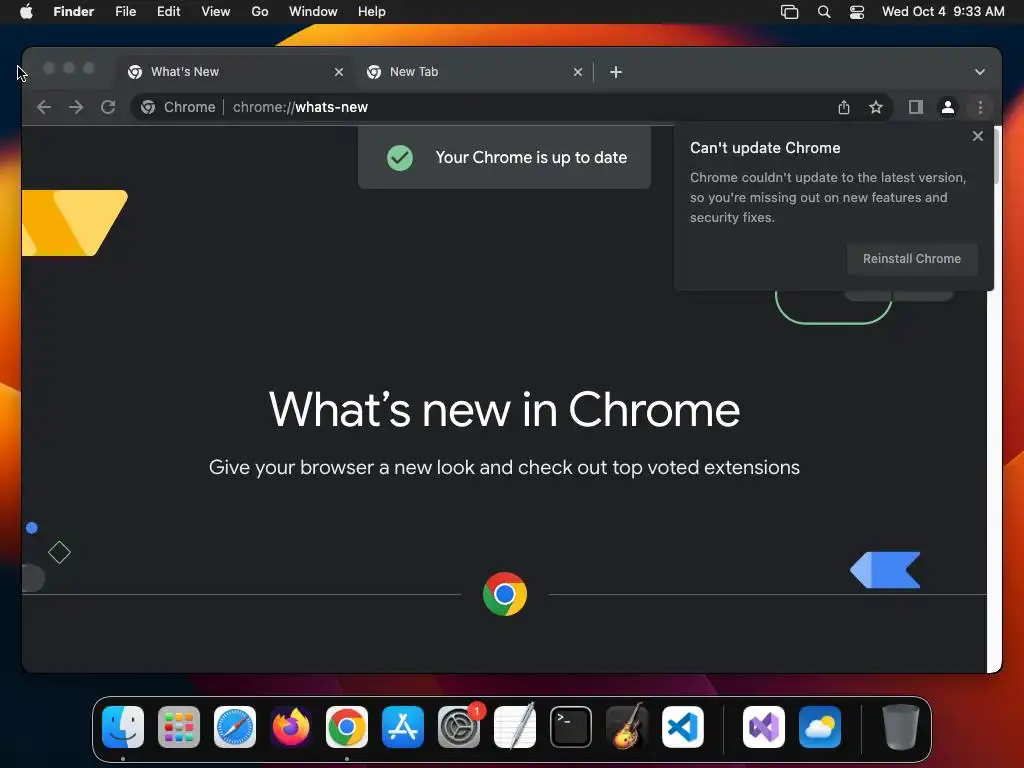
Task: Dismiss the Can't update Chrome popup
Action: click(x=977, y=136)
